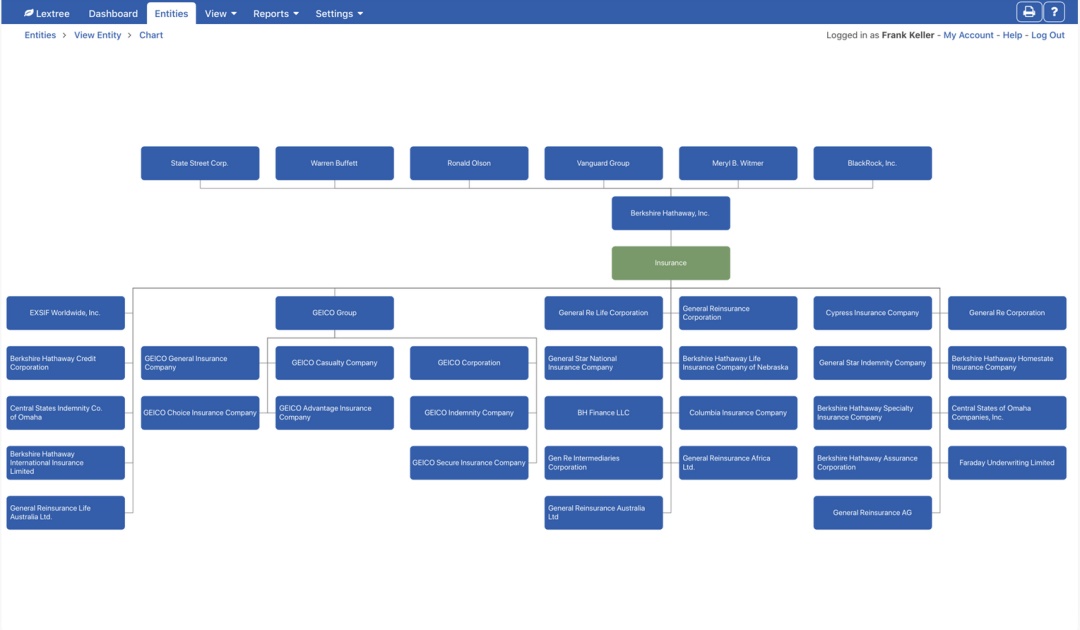Click the General Reinsurance AG node
Screen dimensions: 1080x630
coord(872,512)
